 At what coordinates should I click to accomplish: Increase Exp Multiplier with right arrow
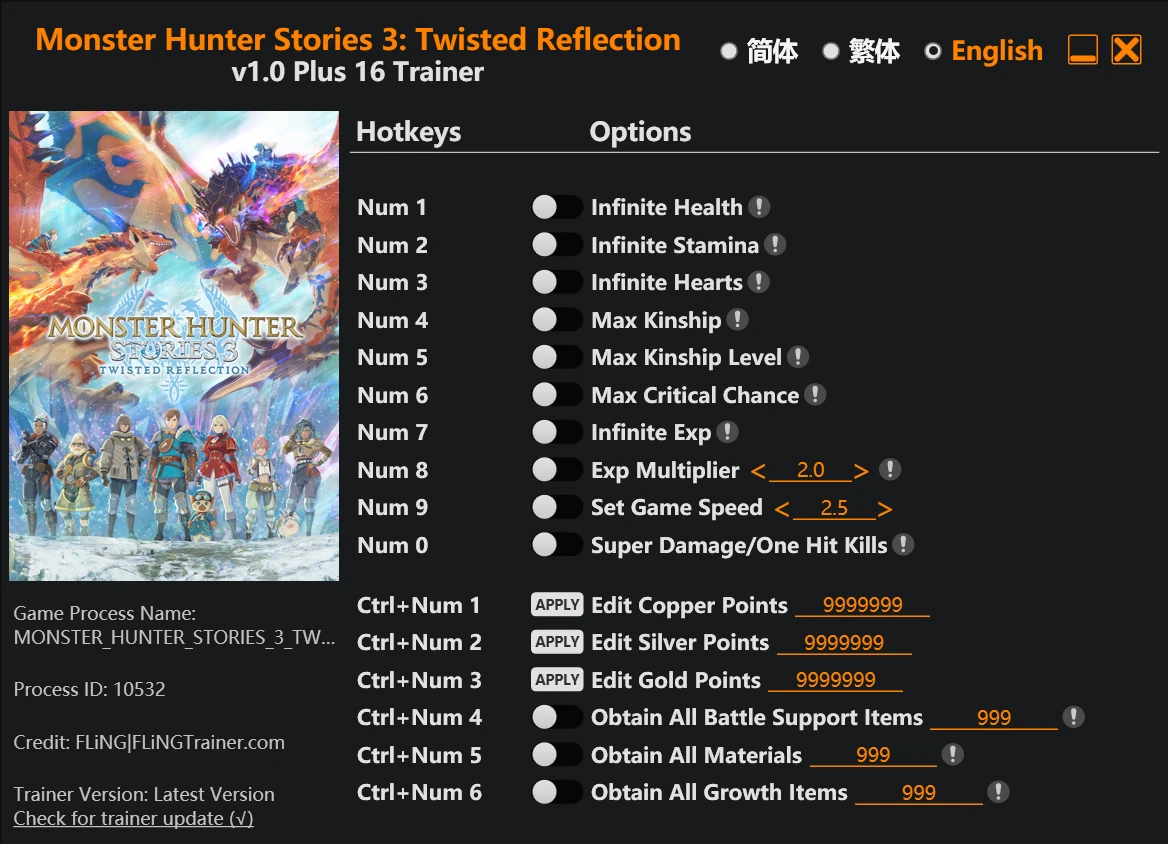[x=861, y=471]
